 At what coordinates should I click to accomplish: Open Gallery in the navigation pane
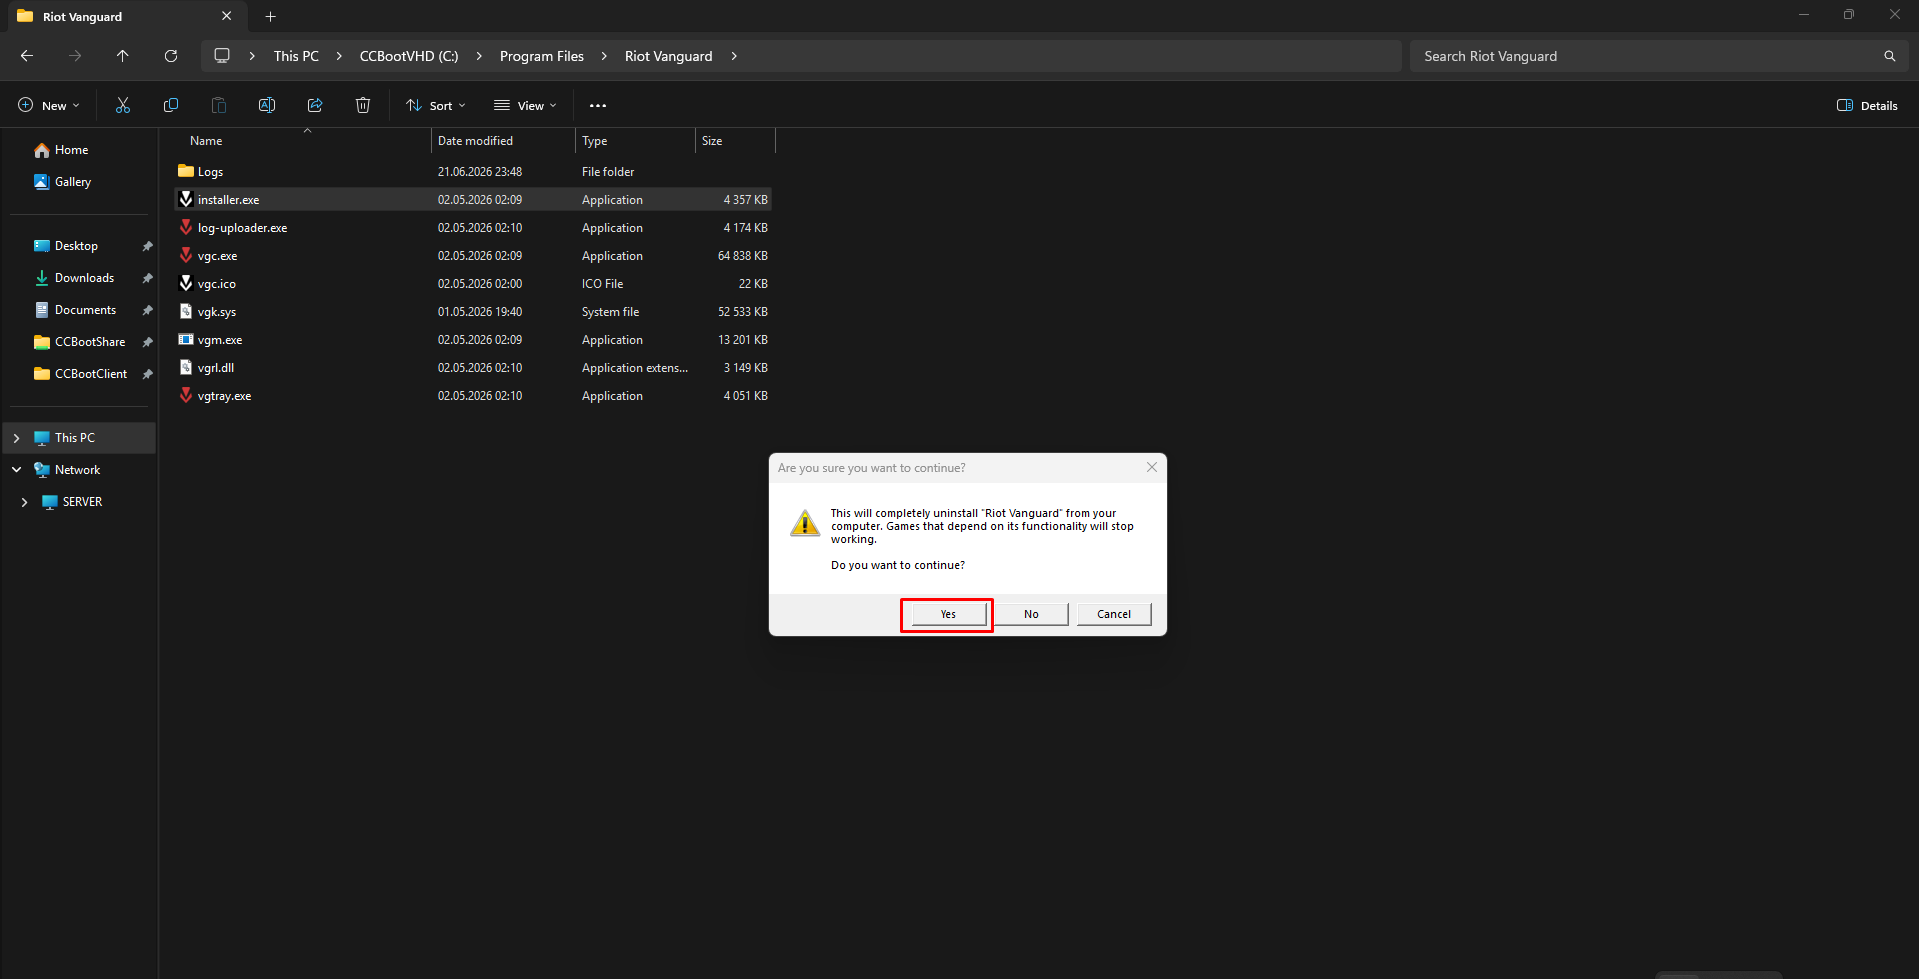(x=73, y=182)
